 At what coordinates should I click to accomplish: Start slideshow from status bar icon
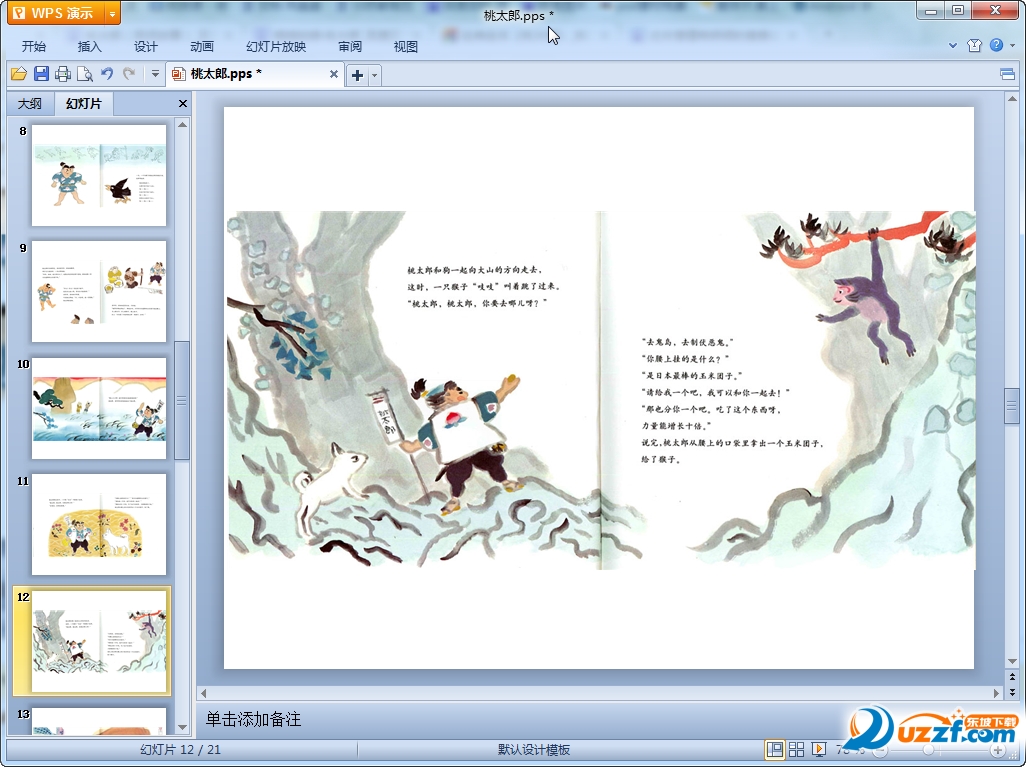tap(819, 749)
